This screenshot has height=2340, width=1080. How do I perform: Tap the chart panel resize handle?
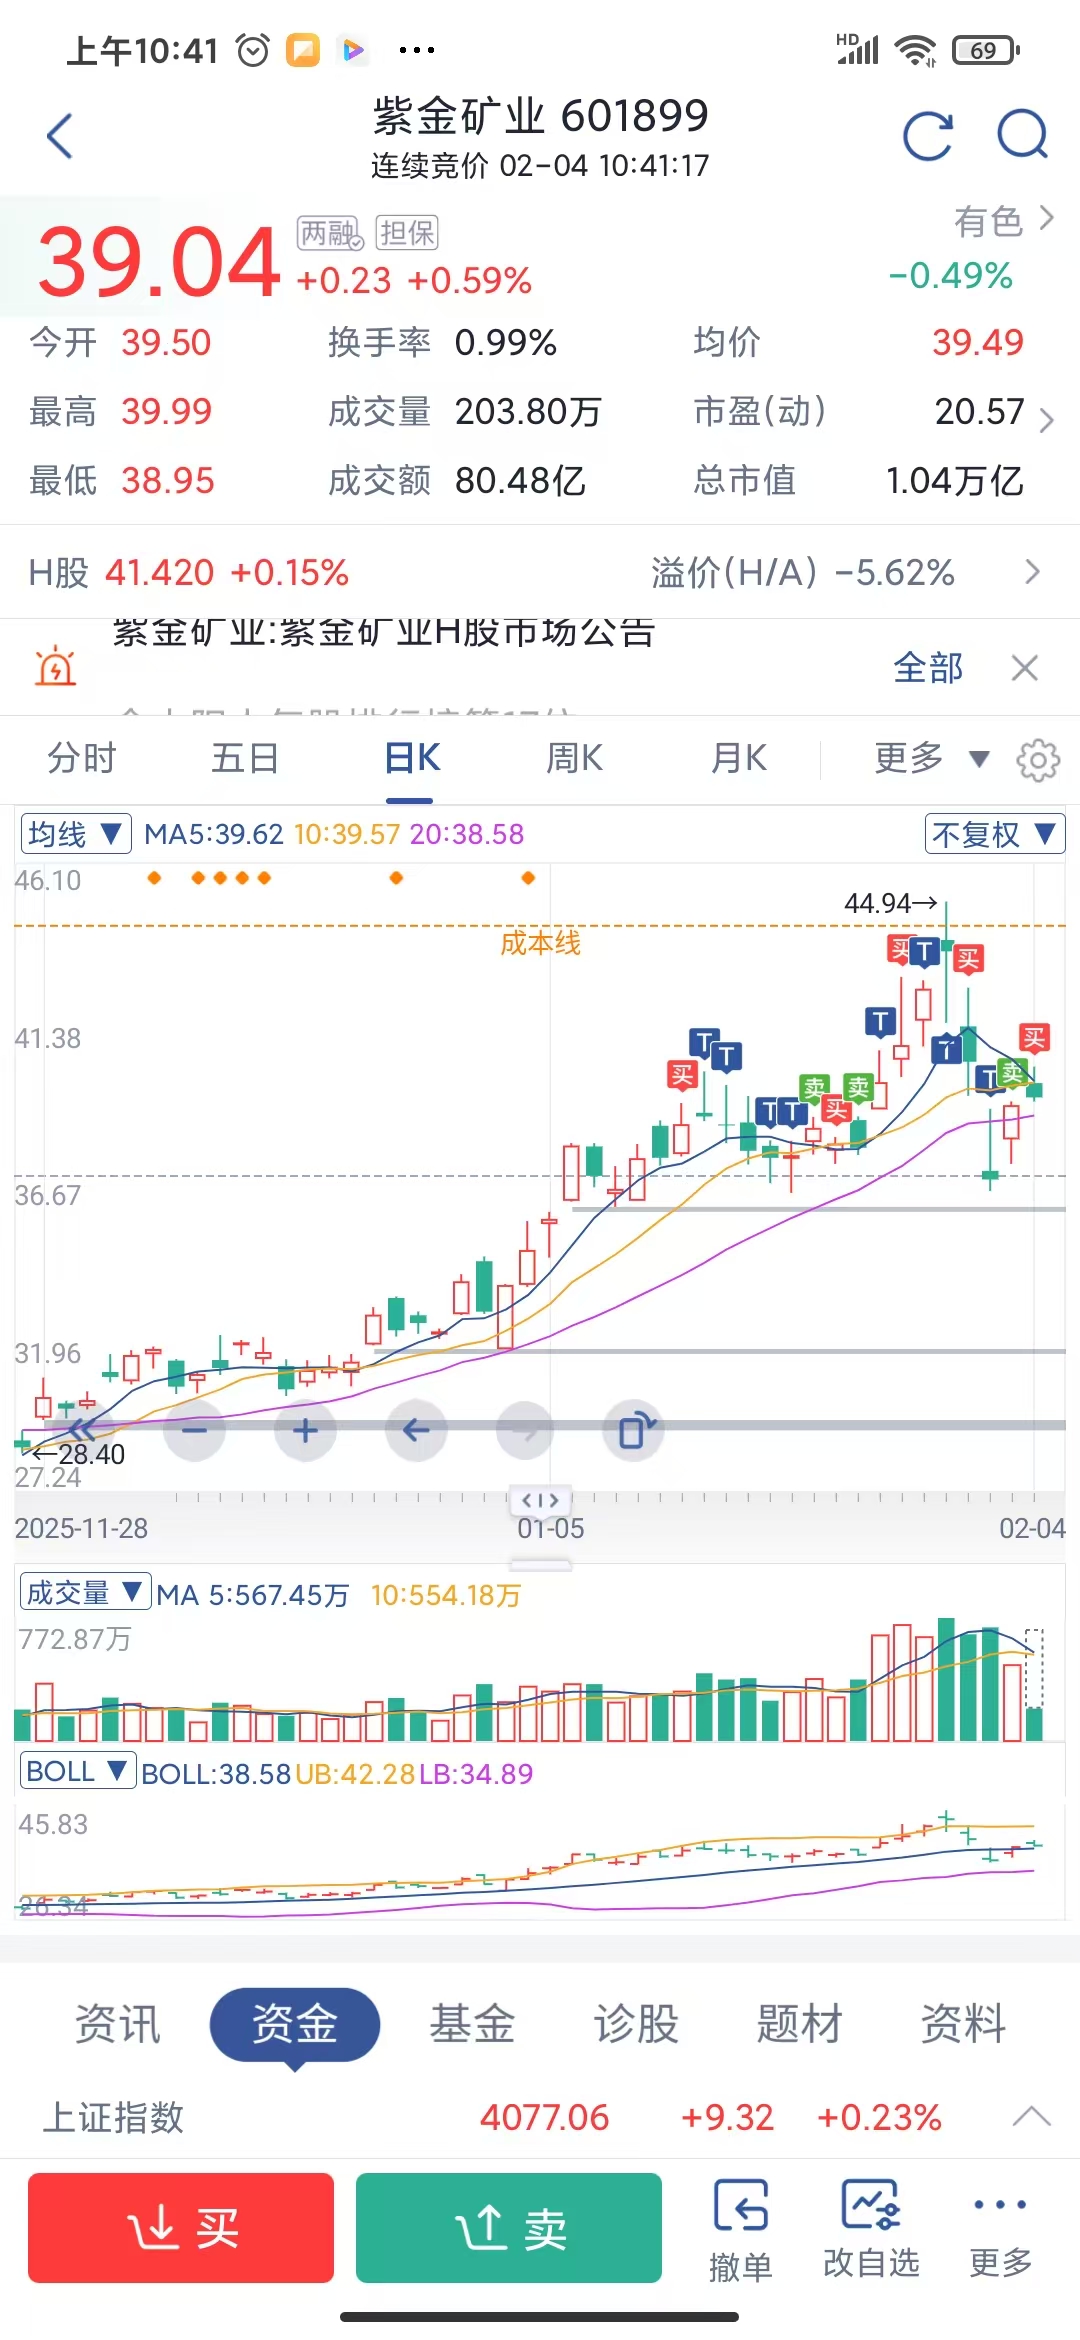[541, 1564]
